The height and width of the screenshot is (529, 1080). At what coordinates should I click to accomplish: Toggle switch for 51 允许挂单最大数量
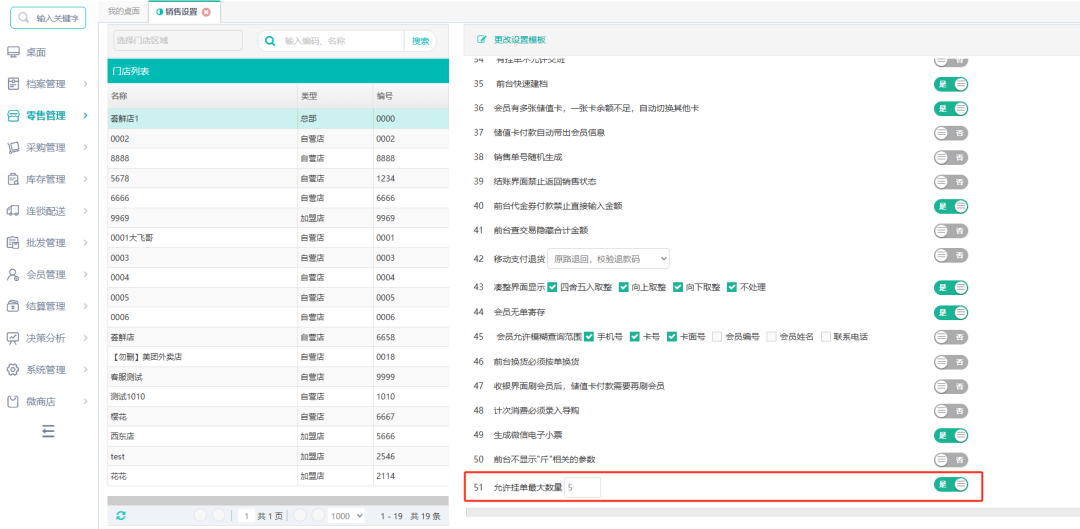click(x=951, y=484)
